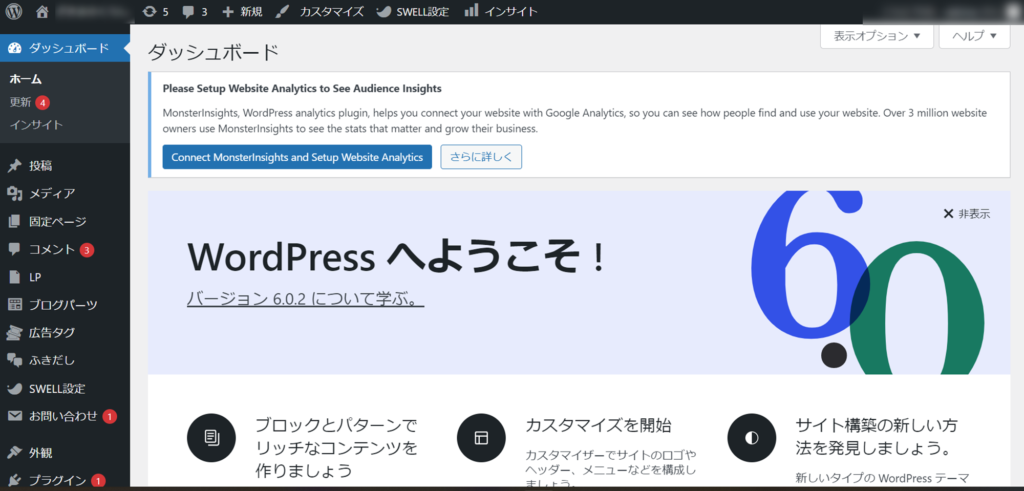Open インサイト in the admin bar

pos(511,12)
